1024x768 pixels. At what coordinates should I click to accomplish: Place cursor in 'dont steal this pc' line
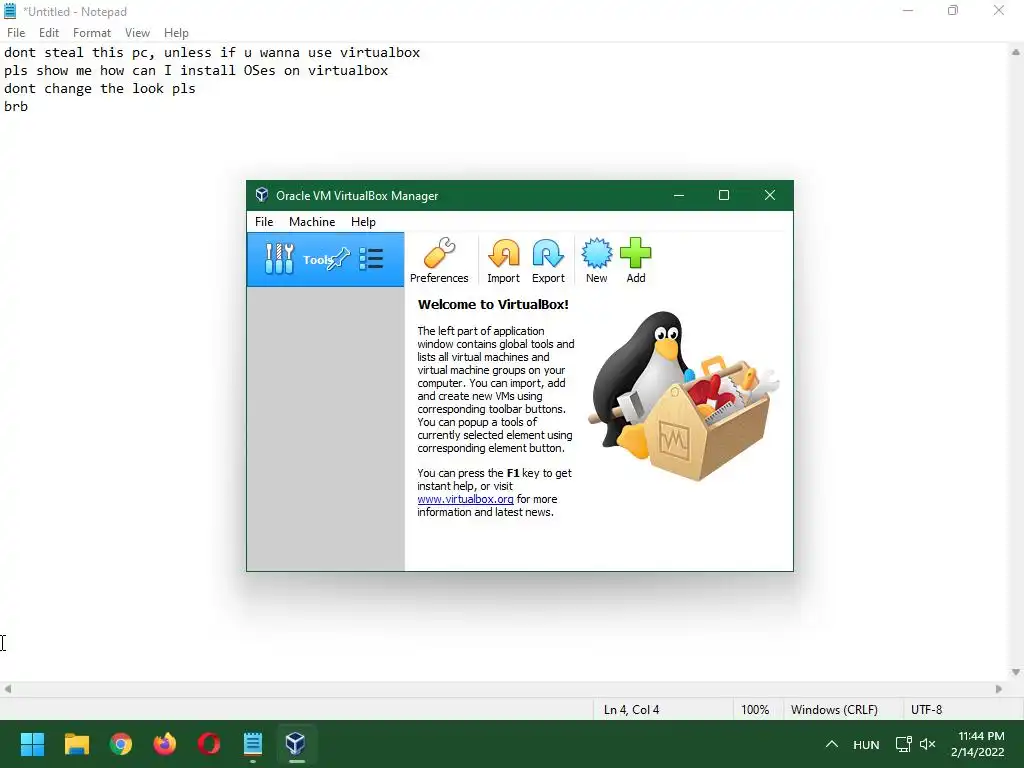pyautogui.click(x=212, y=52)
